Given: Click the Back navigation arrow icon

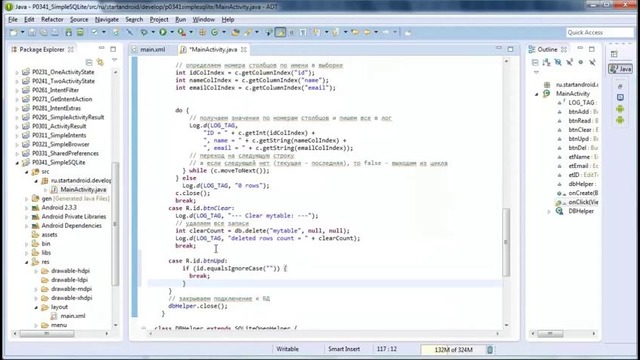Looking at the screenshot, I should click(x=367, y=32).
